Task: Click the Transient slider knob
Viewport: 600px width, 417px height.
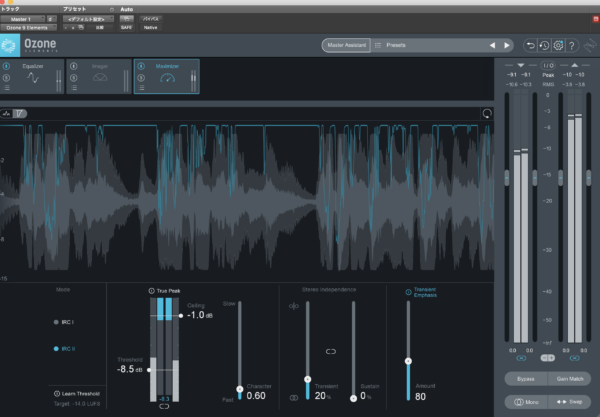Action: pos(308,380)
